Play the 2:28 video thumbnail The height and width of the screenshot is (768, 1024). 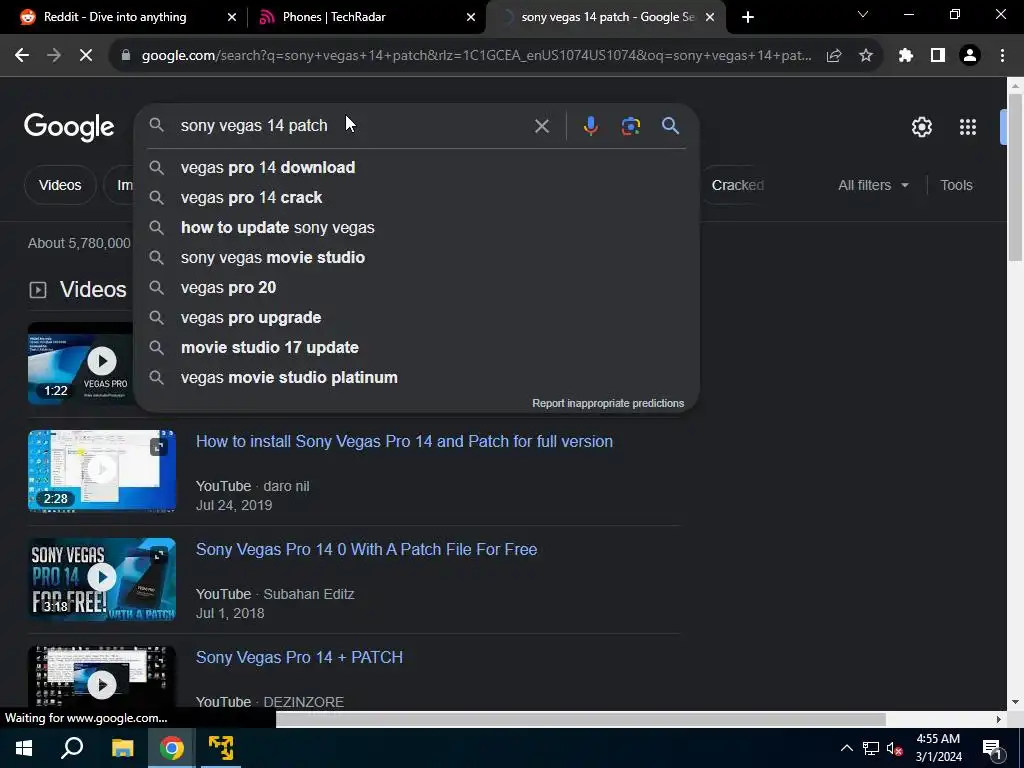pyautogui.click(x=102, y=470)
